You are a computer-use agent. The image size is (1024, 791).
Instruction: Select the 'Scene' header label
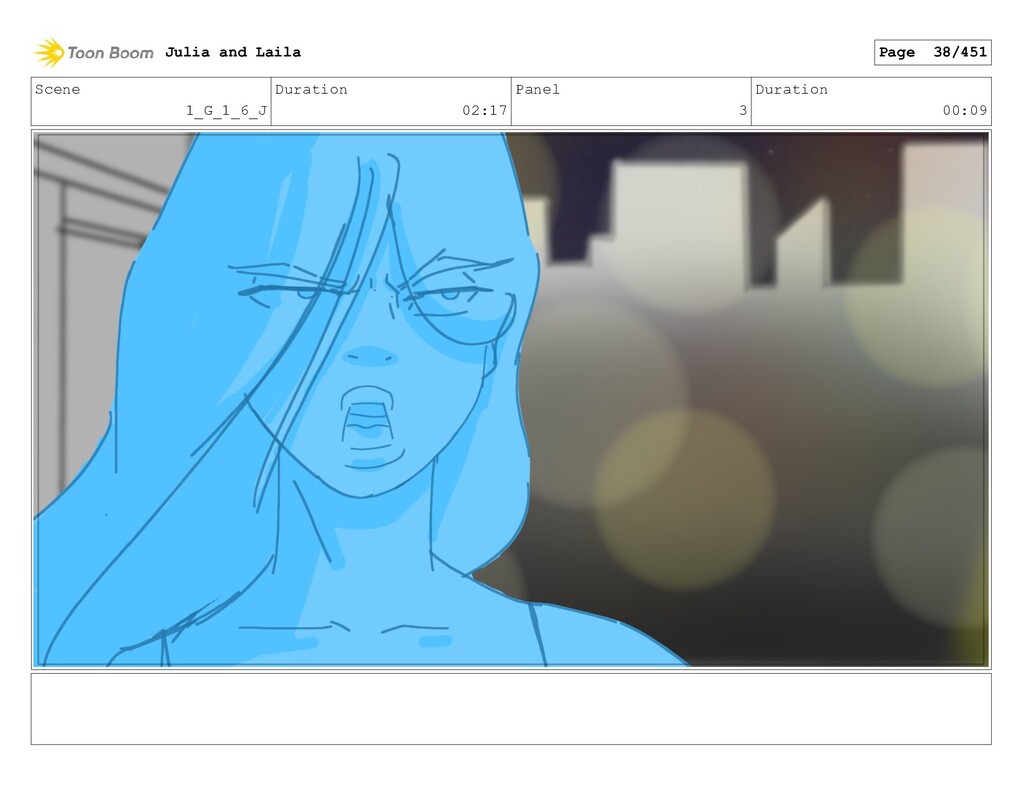(x=57, y=89)
